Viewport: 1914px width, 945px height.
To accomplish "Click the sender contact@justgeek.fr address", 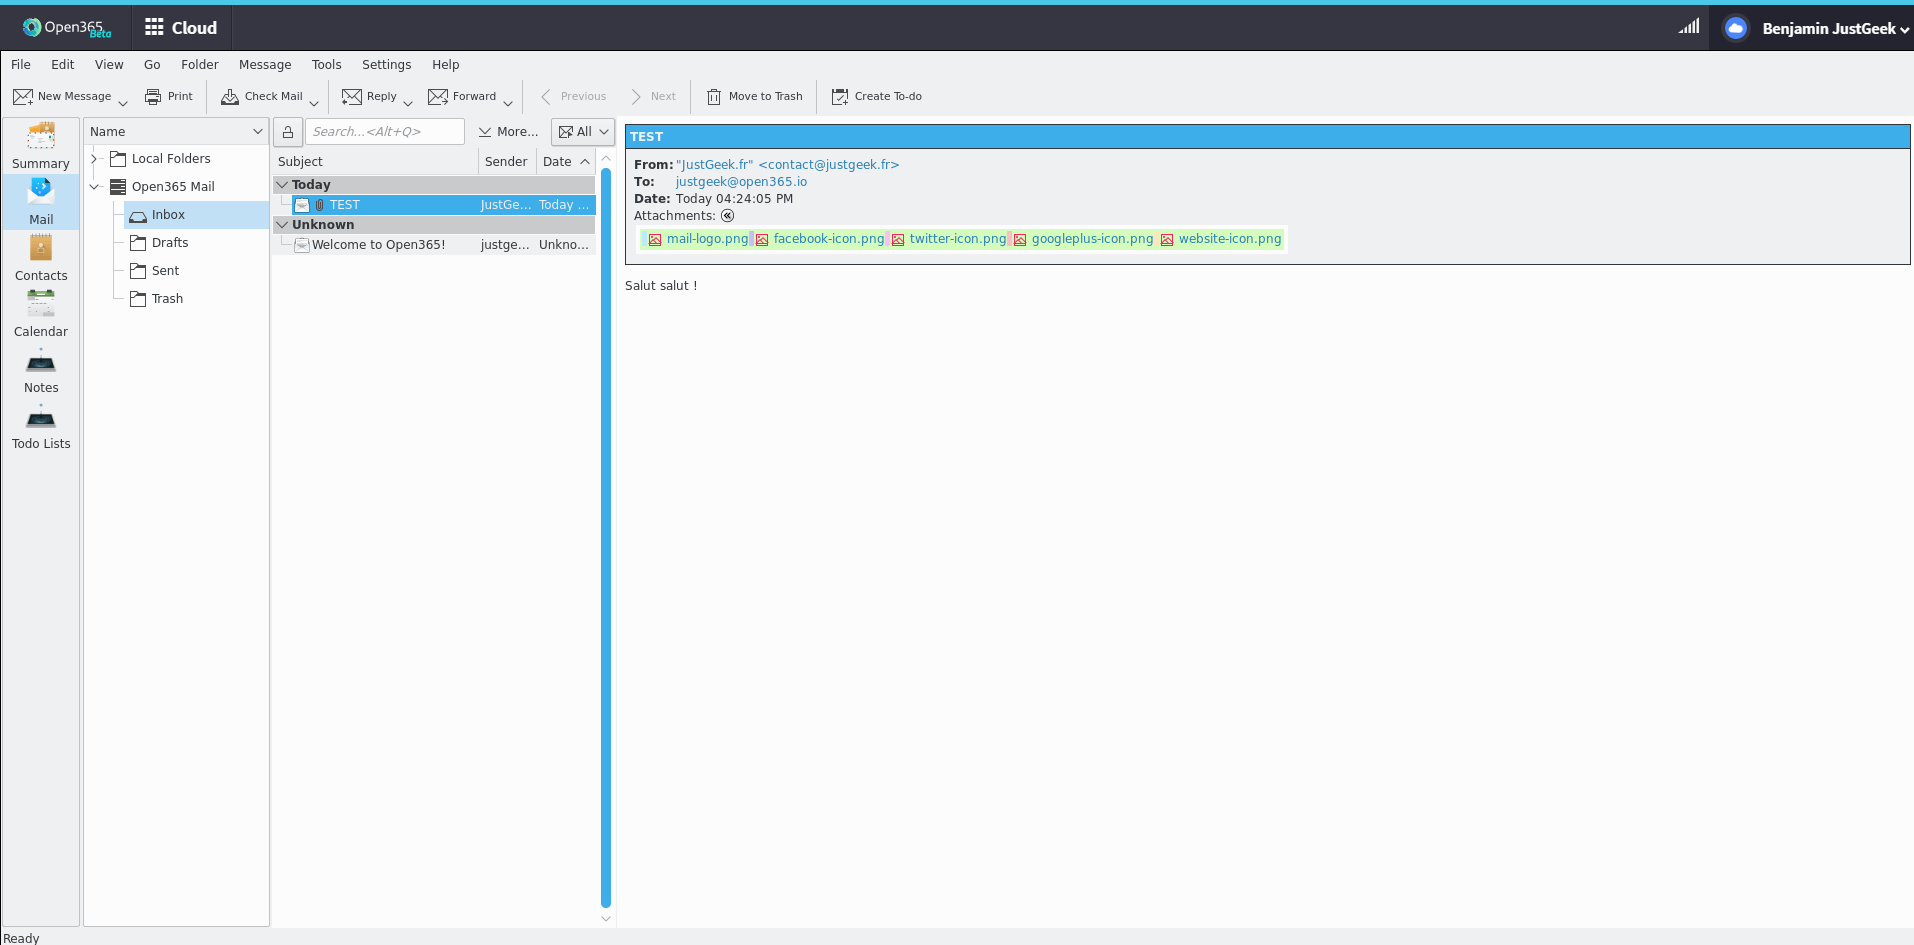I will pos(788,165).
